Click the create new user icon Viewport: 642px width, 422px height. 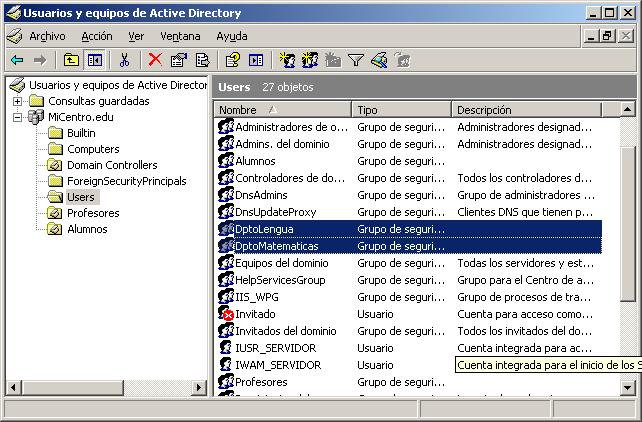pyautogui.click(x=287, y=60)
